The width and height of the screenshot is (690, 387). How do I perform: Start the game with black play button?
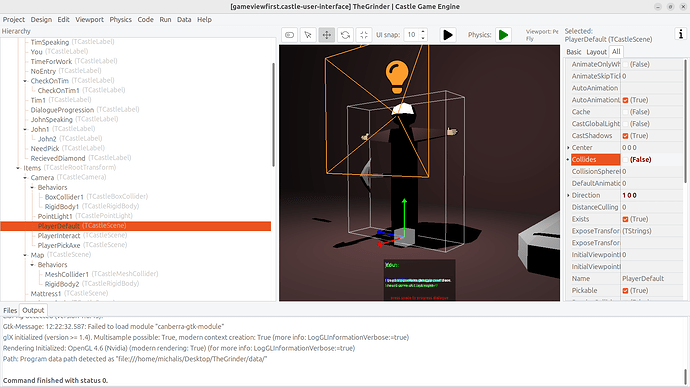click(x=448, y=35)
